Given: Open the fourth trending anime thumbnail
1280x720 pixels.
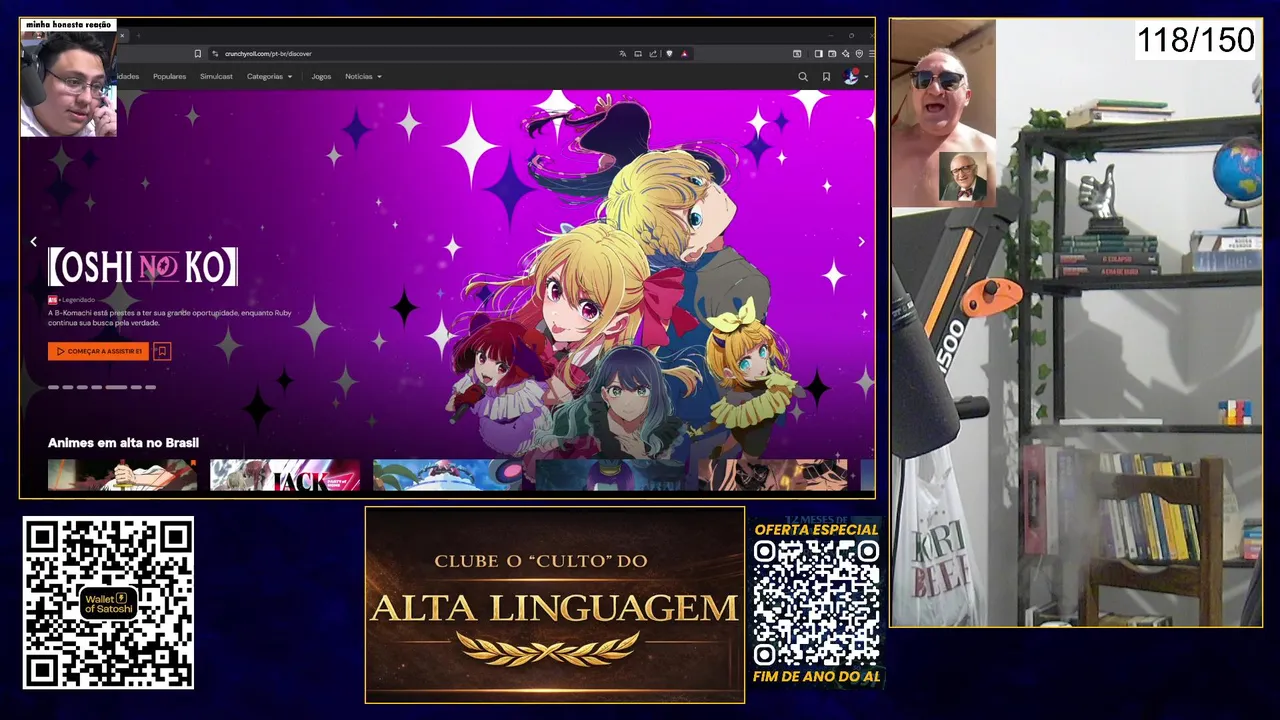Looking at the screenshot, I should [610, 475].
